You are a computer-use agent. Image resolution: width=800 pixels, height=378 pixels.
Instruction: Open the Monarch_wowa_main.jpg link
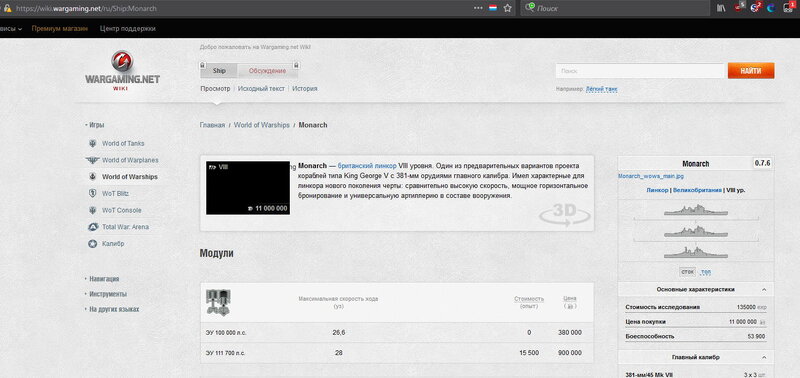pos(651,176)
